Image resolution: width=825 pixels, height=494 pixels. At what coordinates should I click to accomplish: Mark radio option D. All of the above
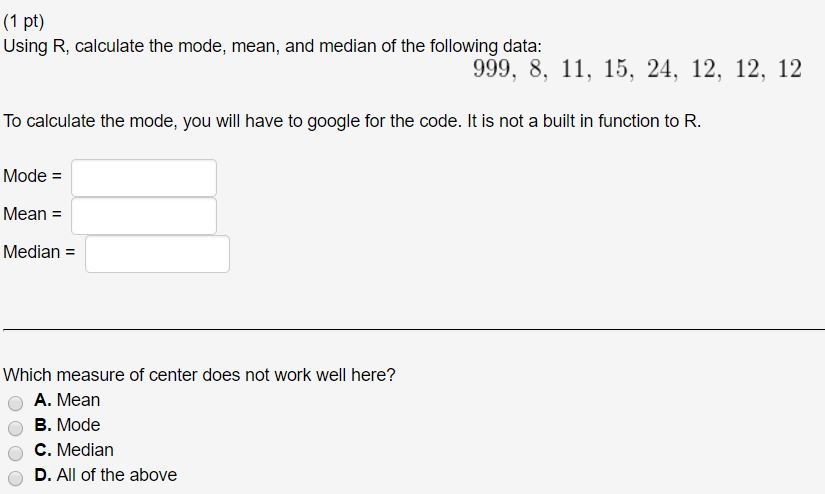coord(15,478)
